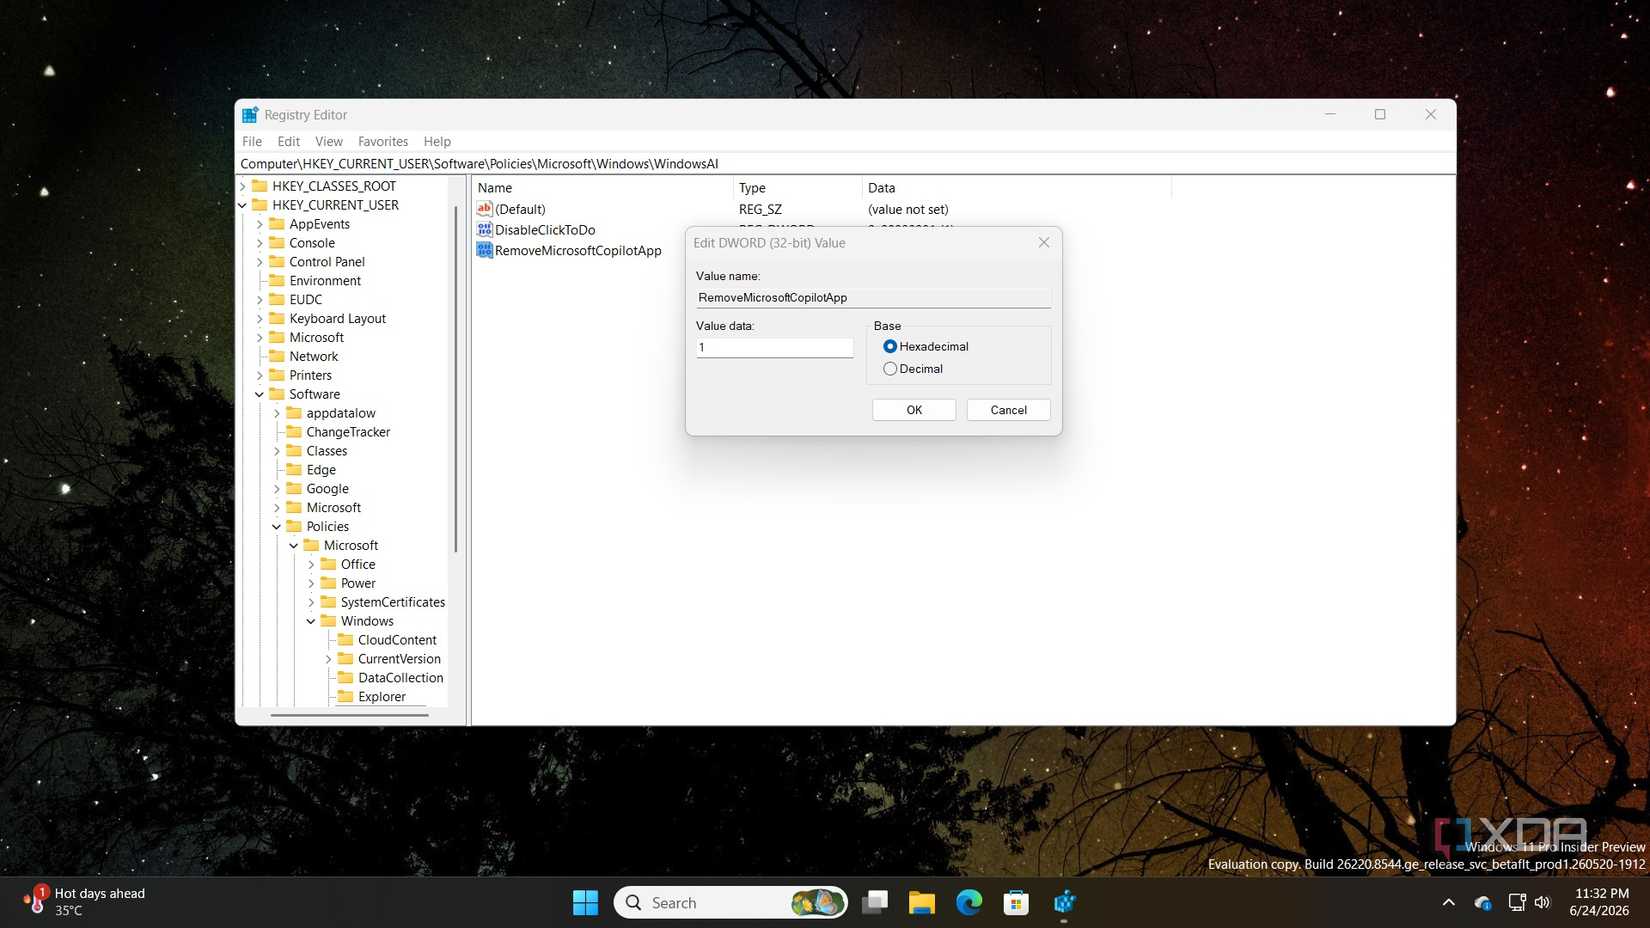Open Microsoft Store from the taskbar
Screen dimensions: 1650x928
coord(1016,903)
